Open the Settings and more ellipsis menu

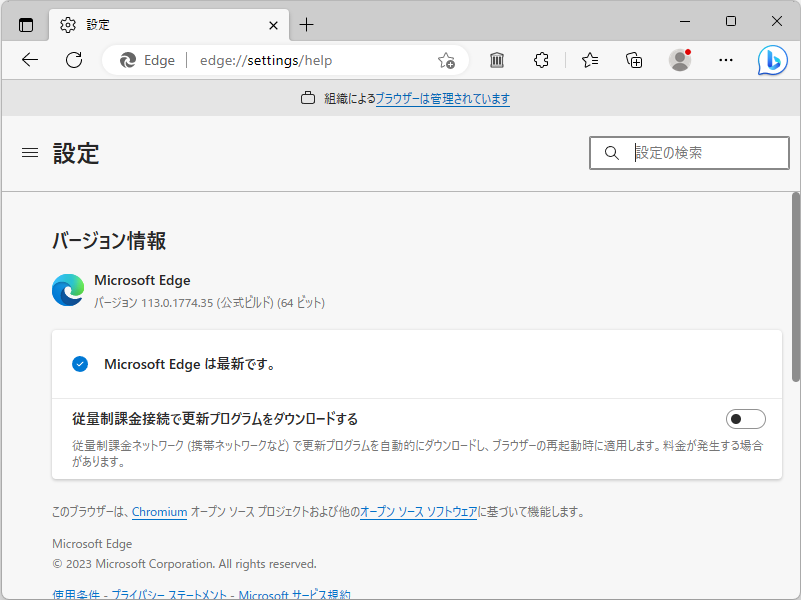click(725, 60)
